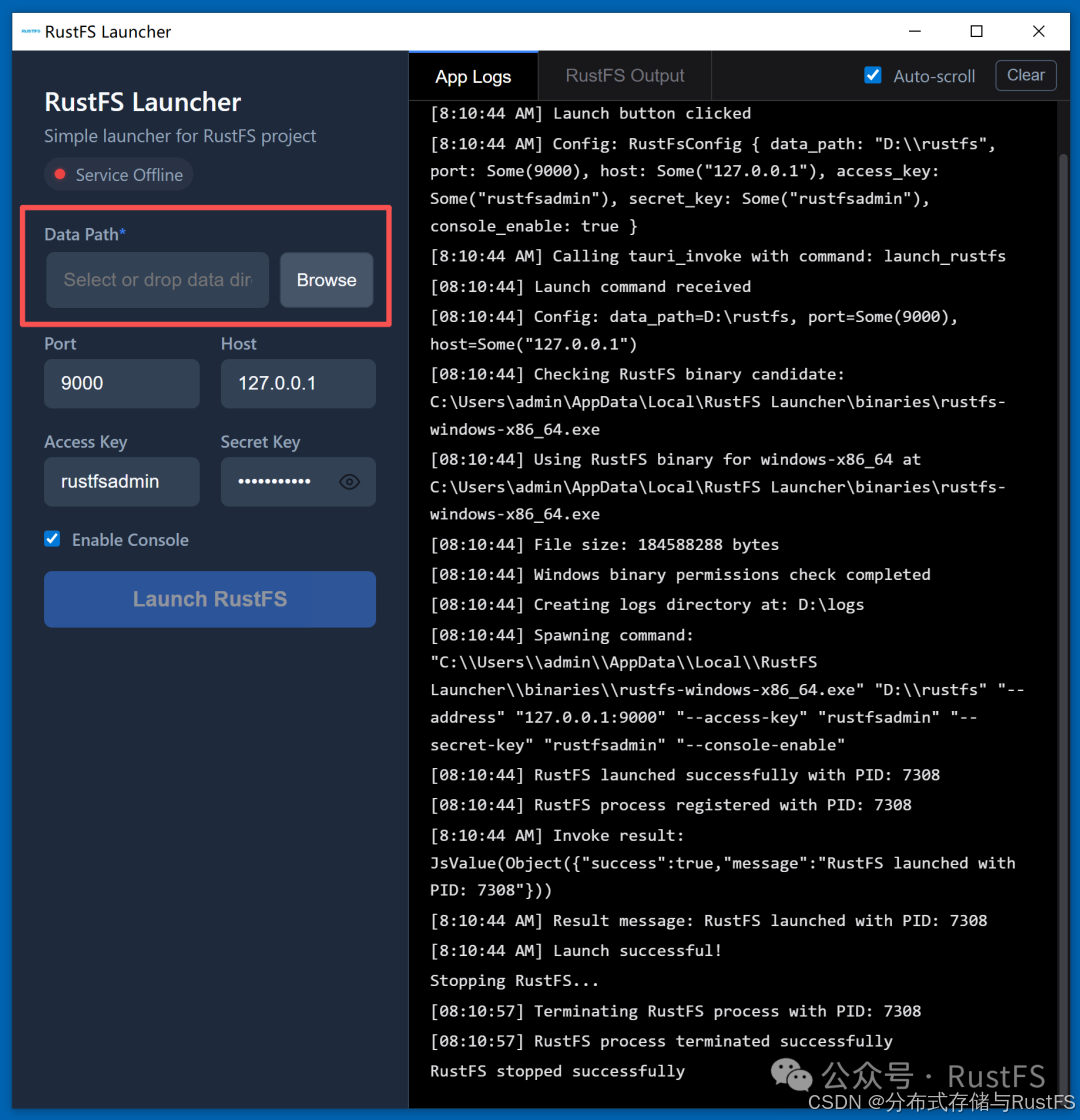
Task: Switch to the App Logs tab
Action: click(x=473, y=76)
